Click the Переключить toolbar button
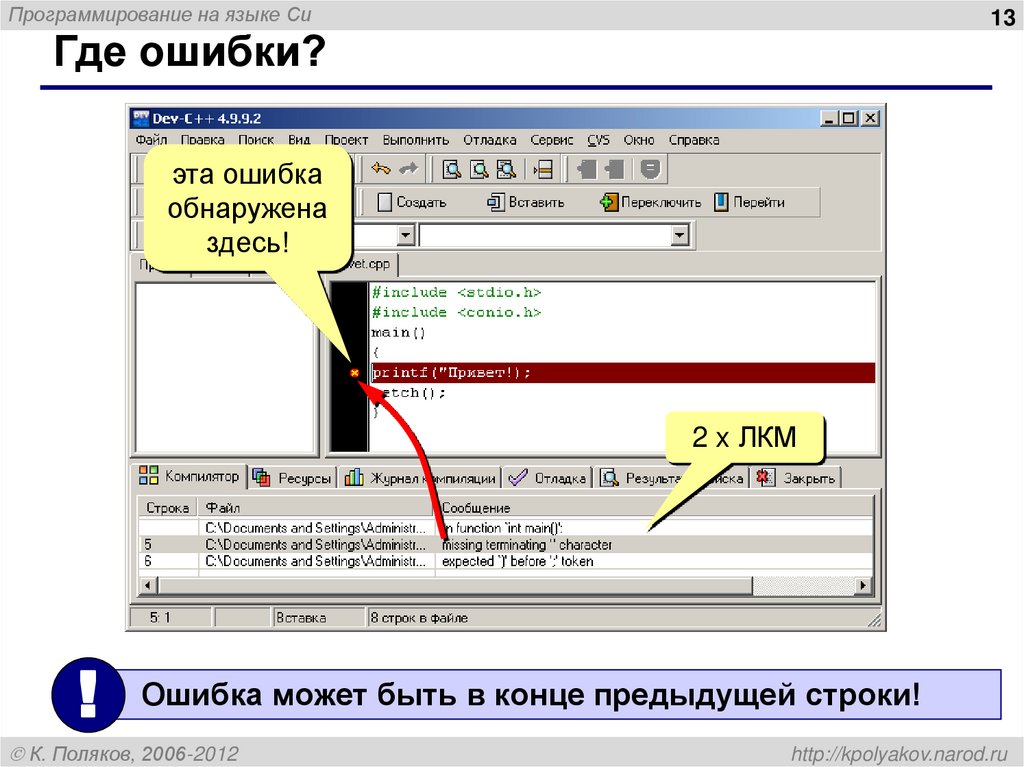1024x767 pixels. [650, 202]
